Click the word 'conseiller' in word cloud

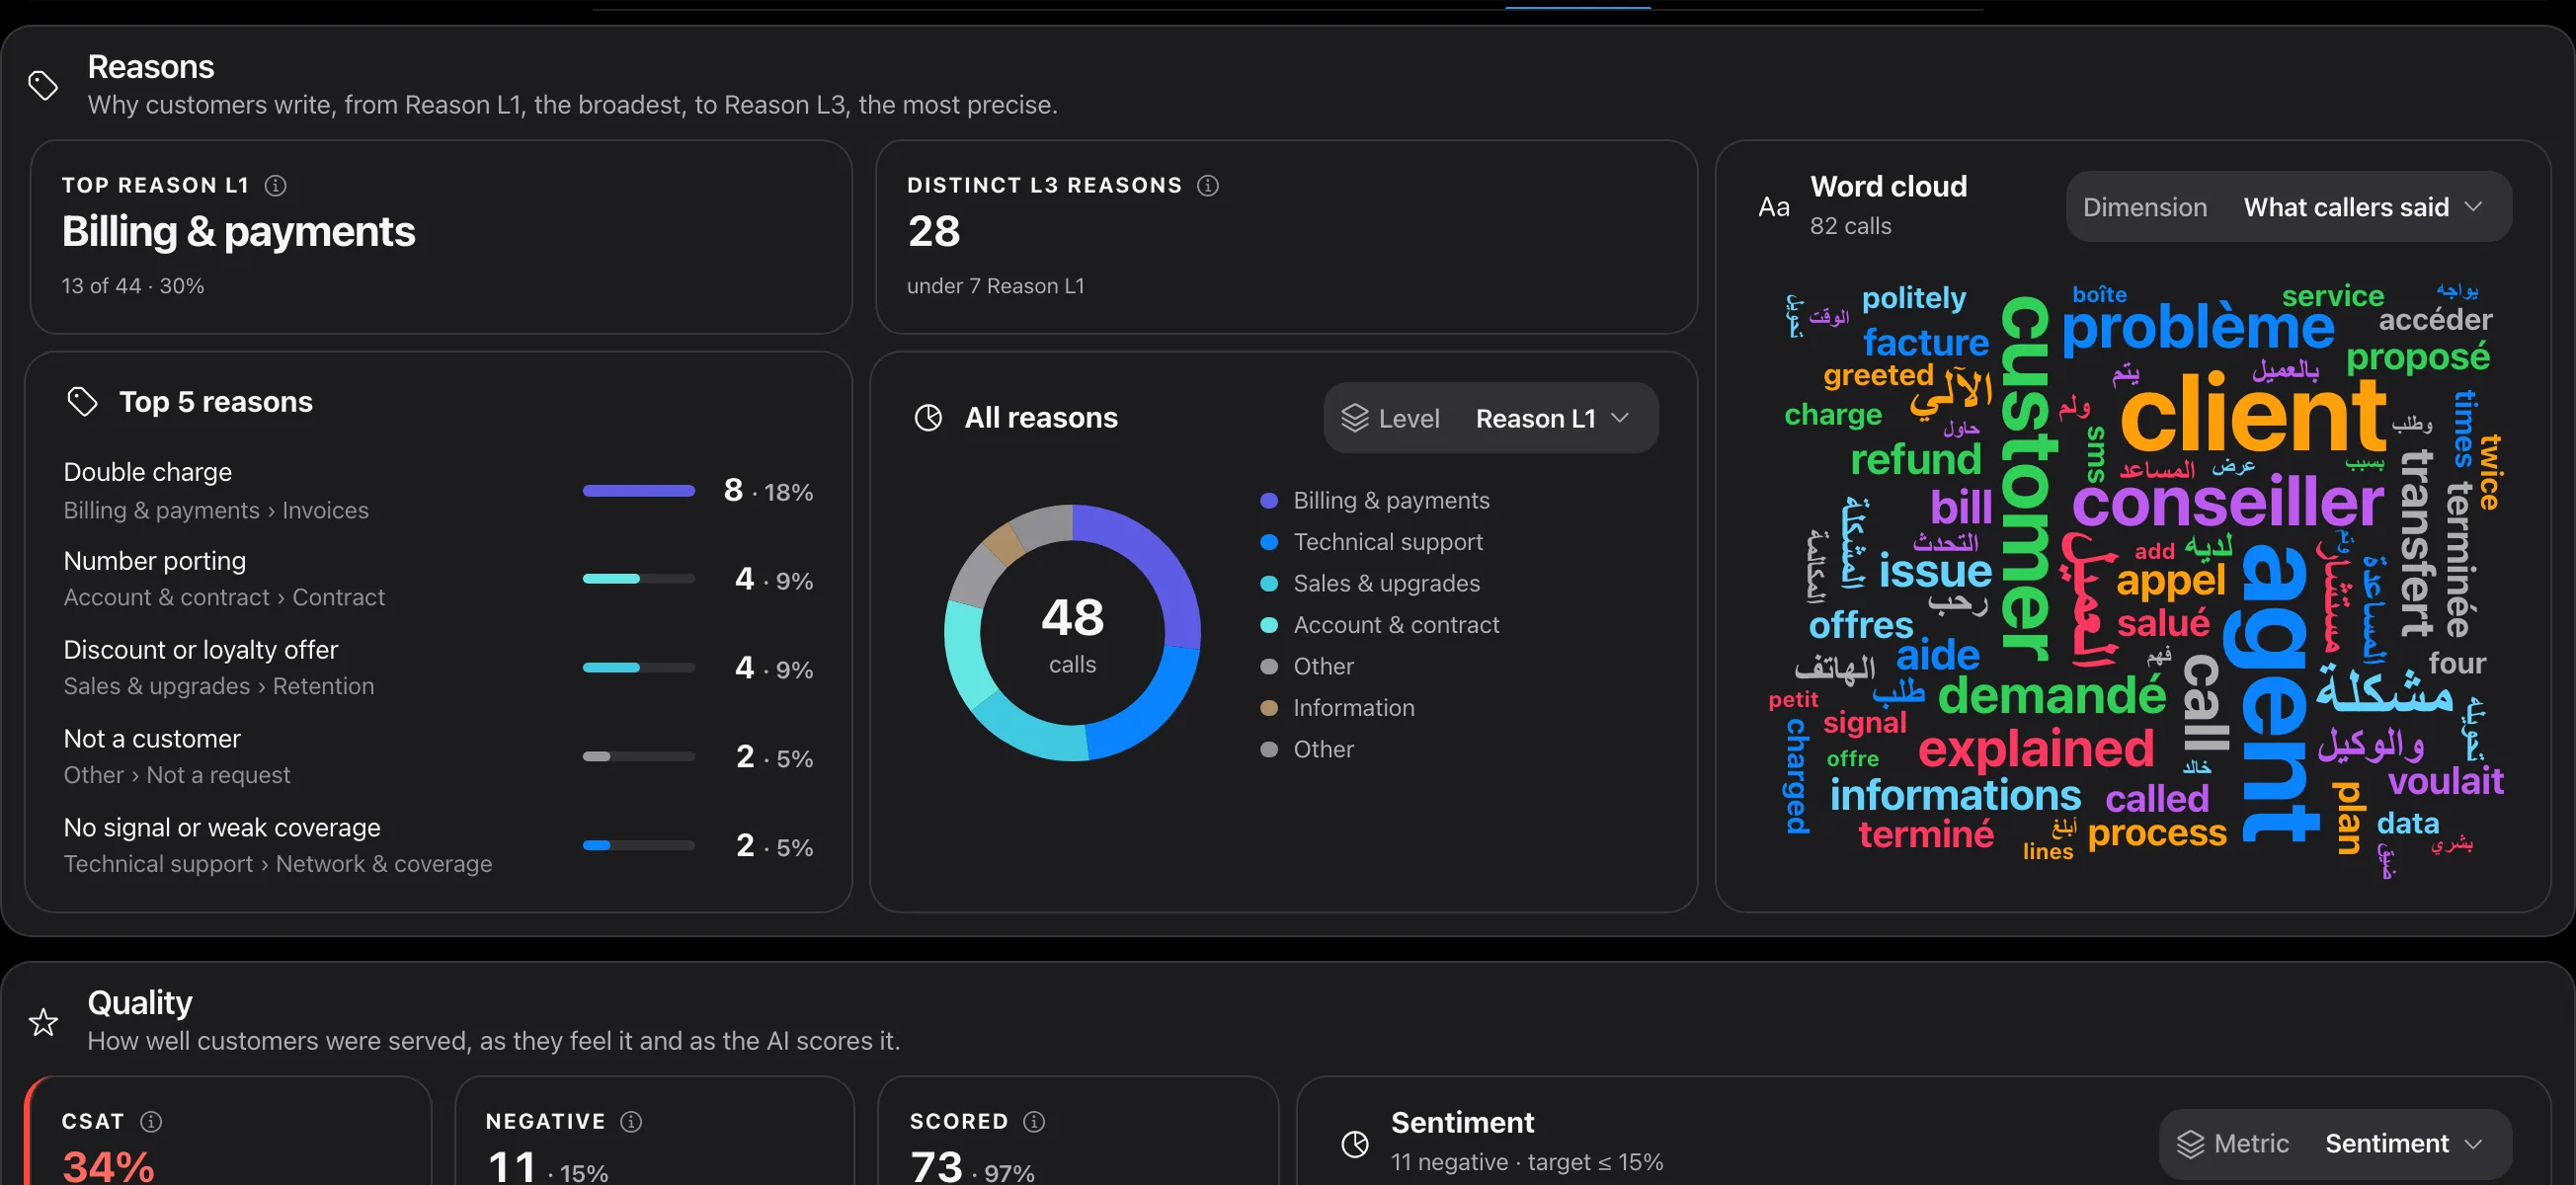2228,502
